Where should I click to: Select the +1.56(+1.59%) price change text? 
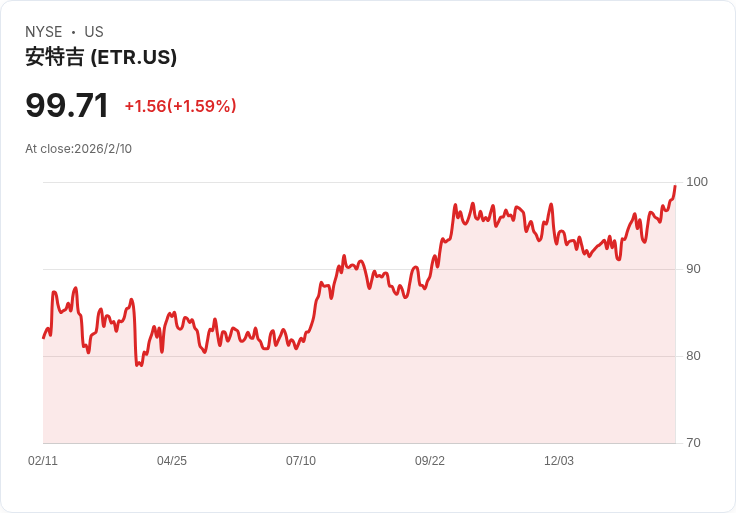click(x=180, y=106)
